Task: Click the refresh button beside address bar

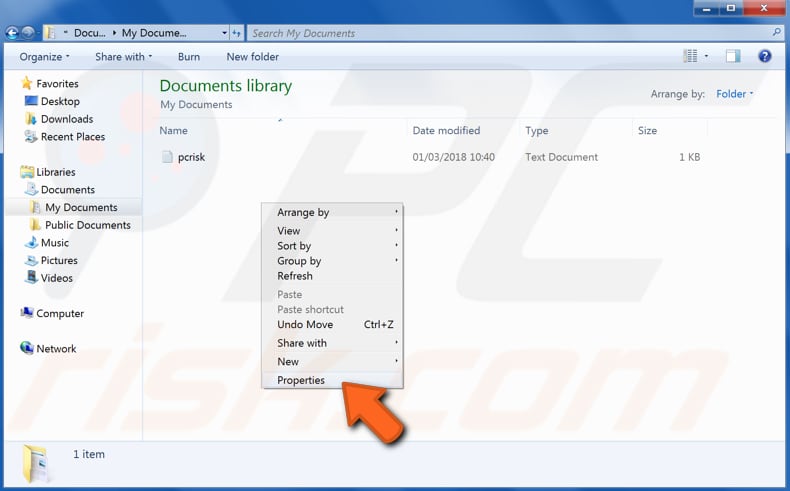Action: tap(236, 33)
